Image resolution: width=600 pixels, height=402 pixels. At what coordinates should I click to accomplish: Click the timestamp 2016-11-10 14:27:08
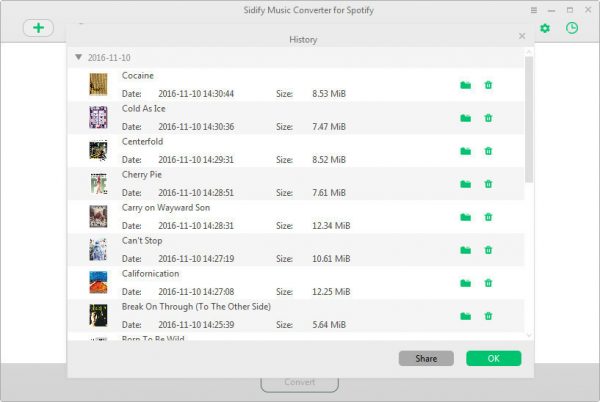[x=196, y=292]
